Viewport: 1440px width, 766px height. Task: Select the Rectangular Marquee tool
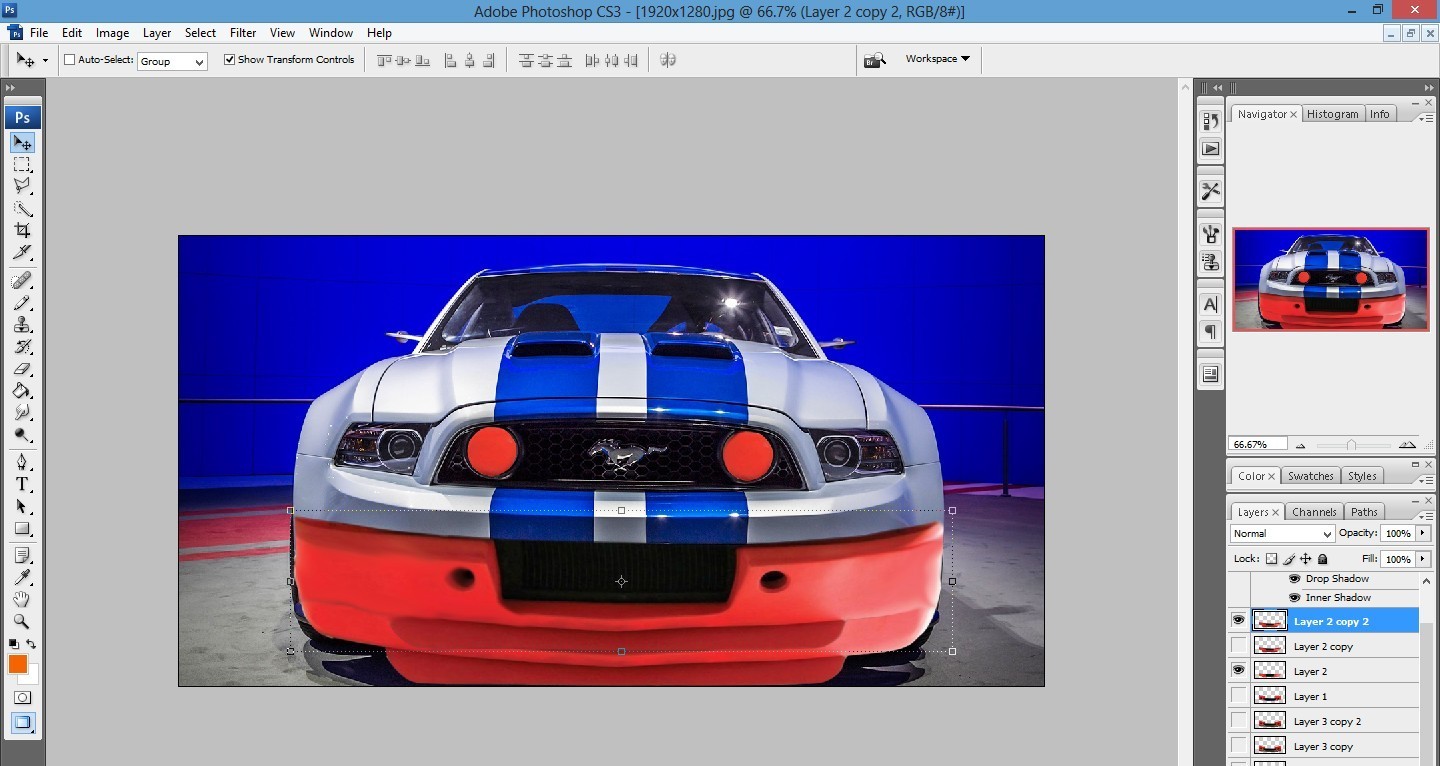(22, 164)
